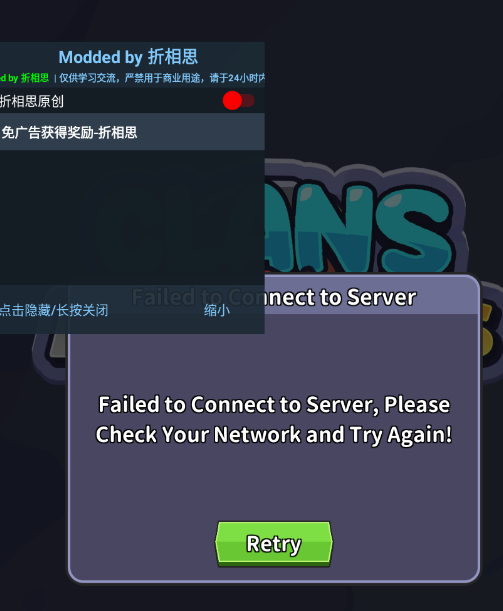Click the empty dark area inside mod menu

[x=132, y=217]
